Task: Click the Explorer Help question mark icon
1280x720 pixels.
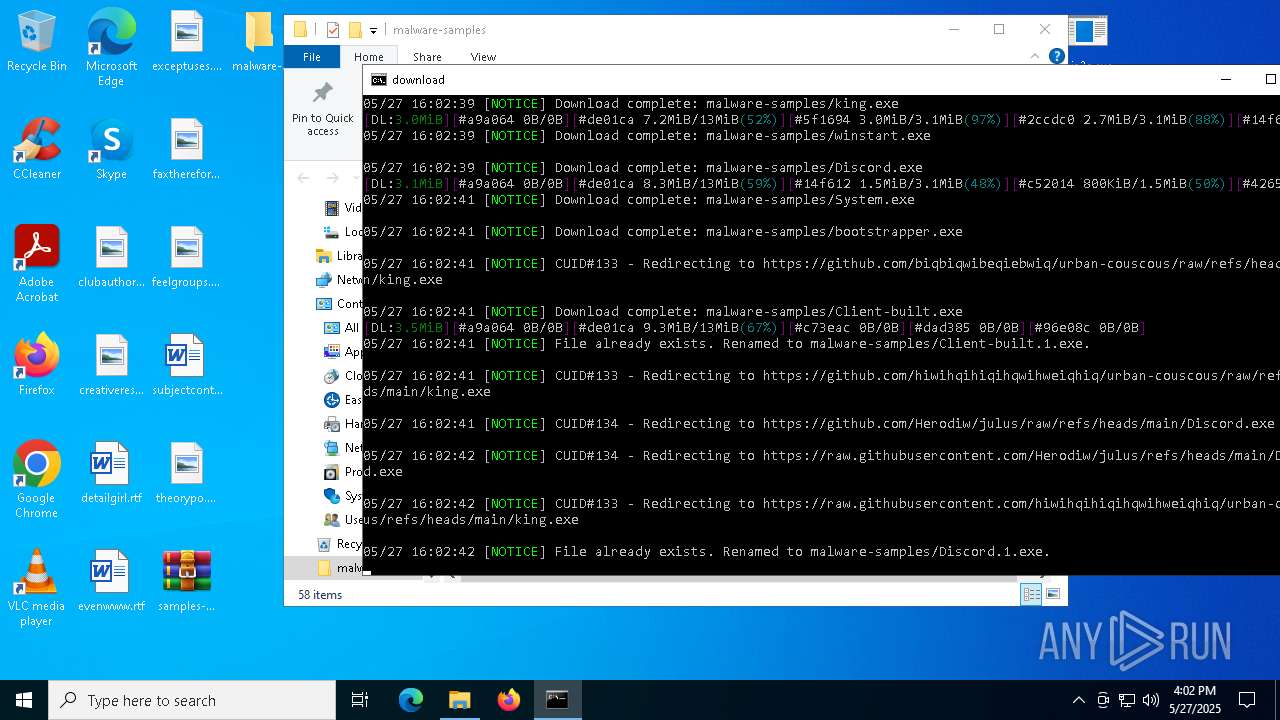Action: pos(1056,56)
